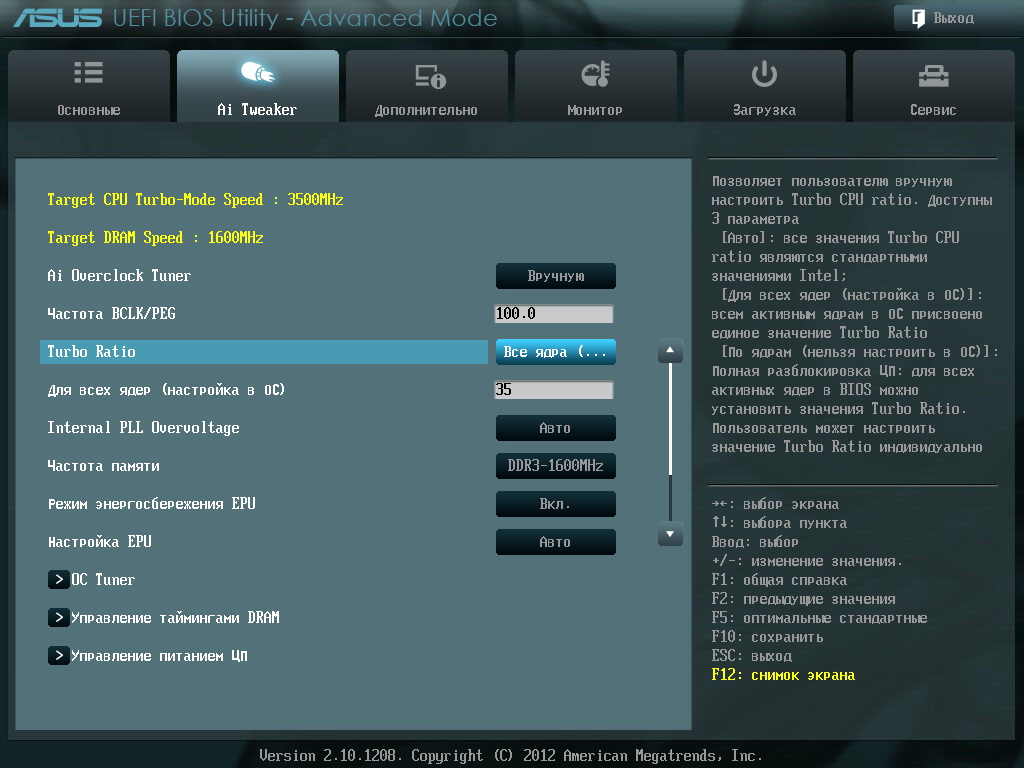The image size is (1024, 768).
Task: Select Режим энергосбережения EPU label
Action: [152, 504]
